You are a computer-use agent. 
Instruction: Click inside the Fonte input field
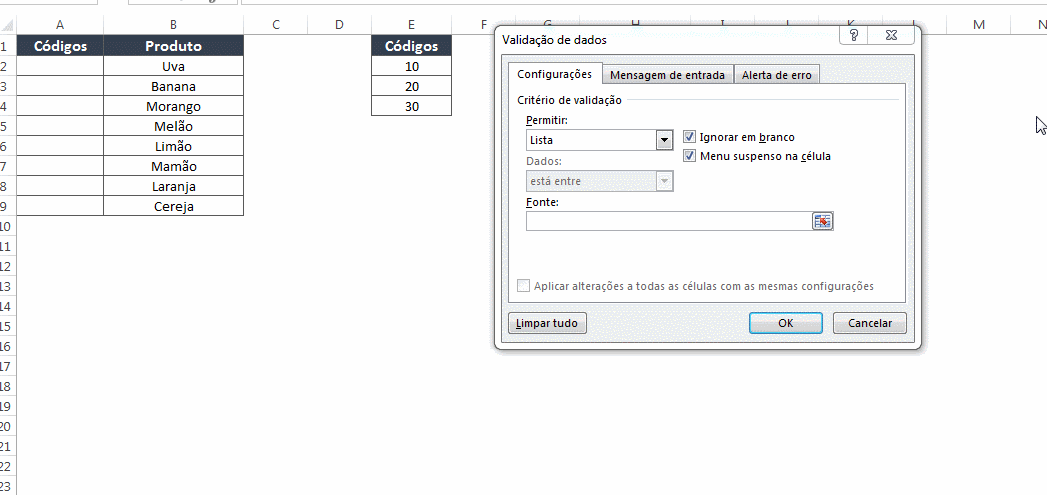(x=667, y=221)
